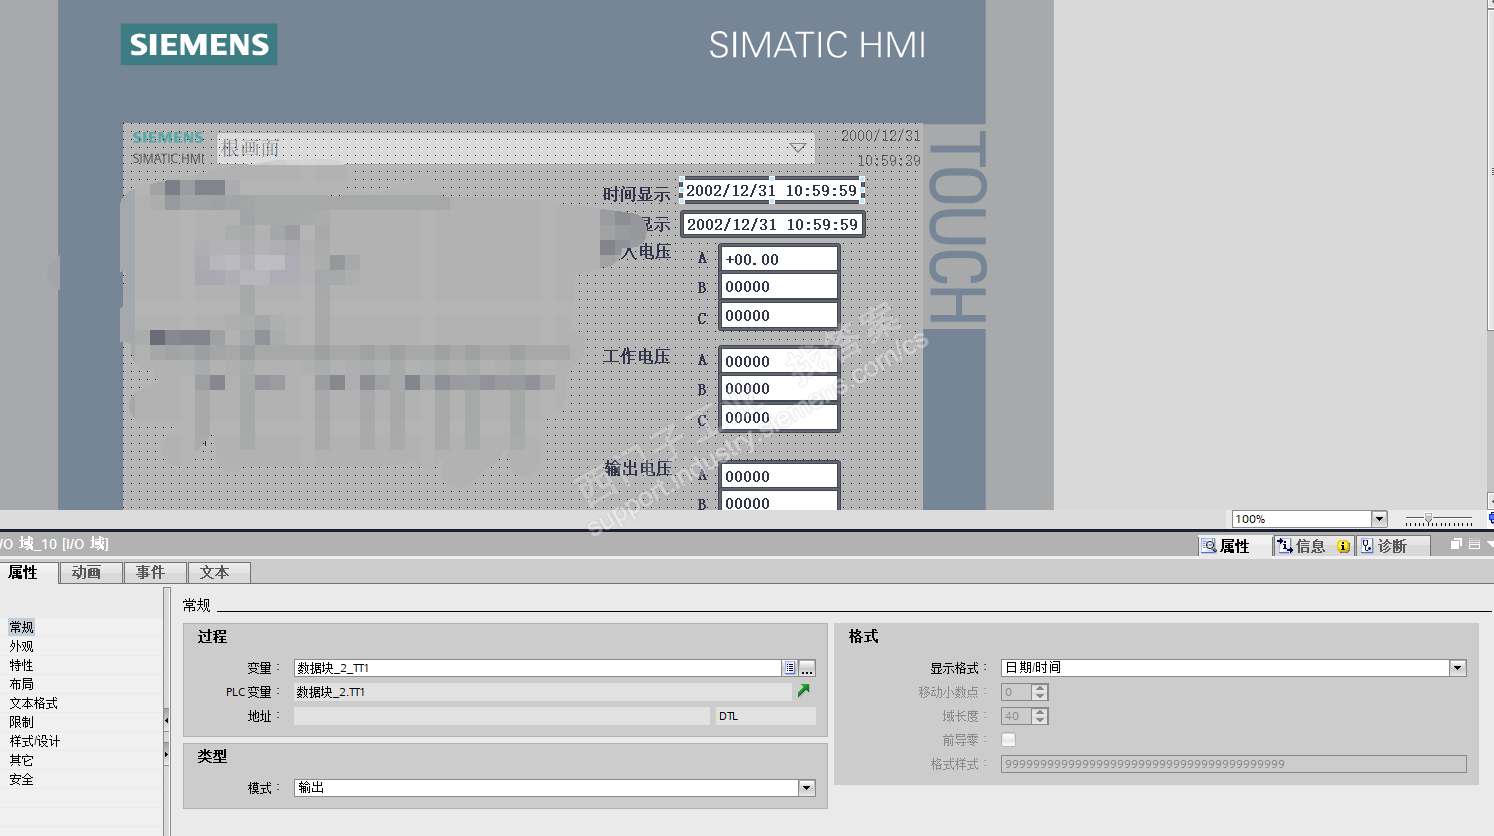Click the 工作电压 label on the HMI
Viewport: 1494px width, 836px height.
click(x=636, y=356)
